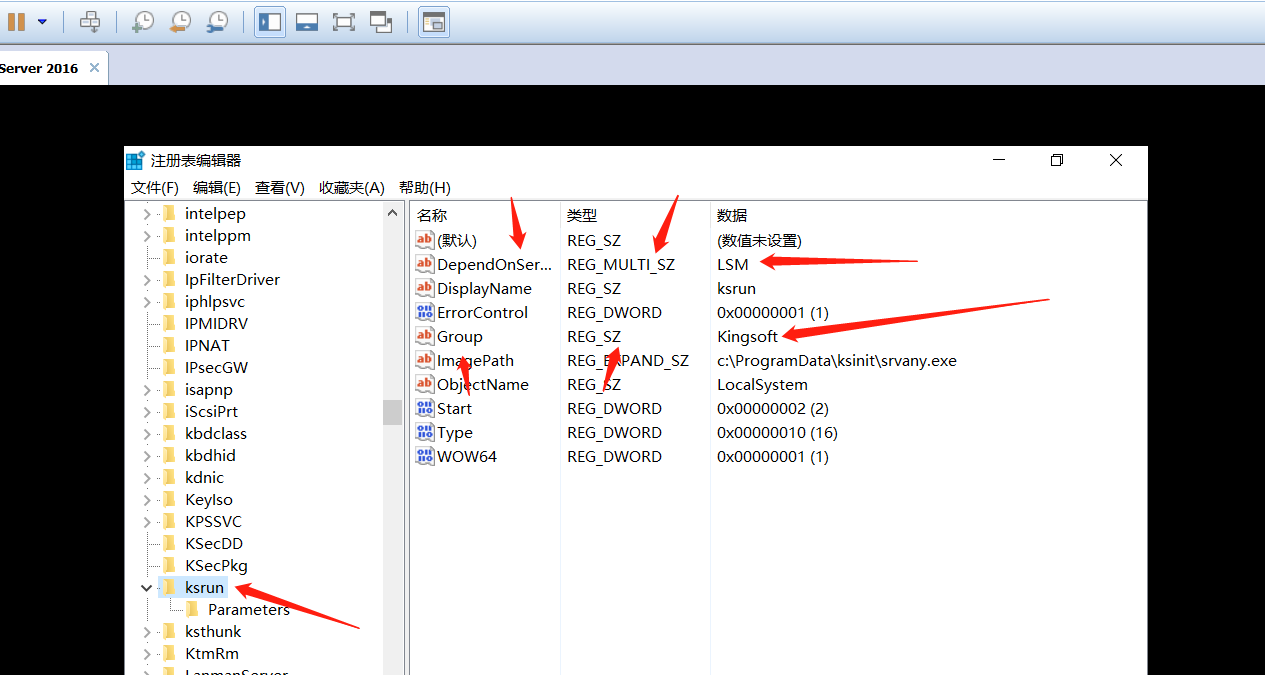This screenshot has width=1265, height=675.
Task: Expand the iphlpsvc key
Action: pyautogui.click(x=147, y=302)
